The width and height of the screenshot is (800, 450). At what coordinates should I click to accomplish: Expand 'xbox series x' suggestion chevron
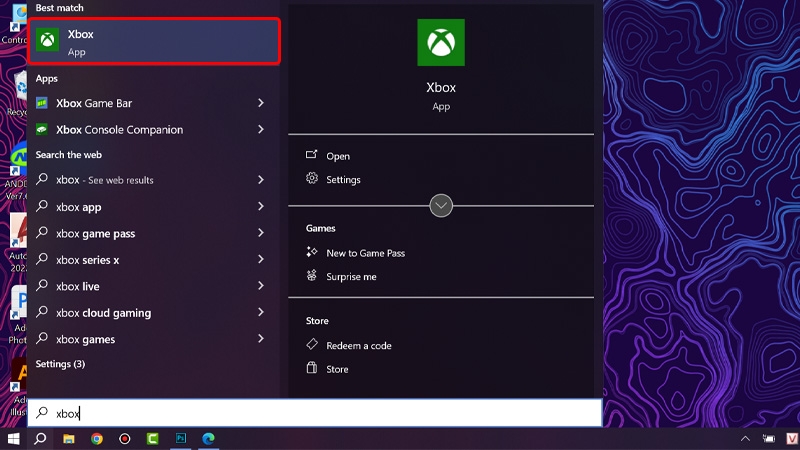click(261, 259)
